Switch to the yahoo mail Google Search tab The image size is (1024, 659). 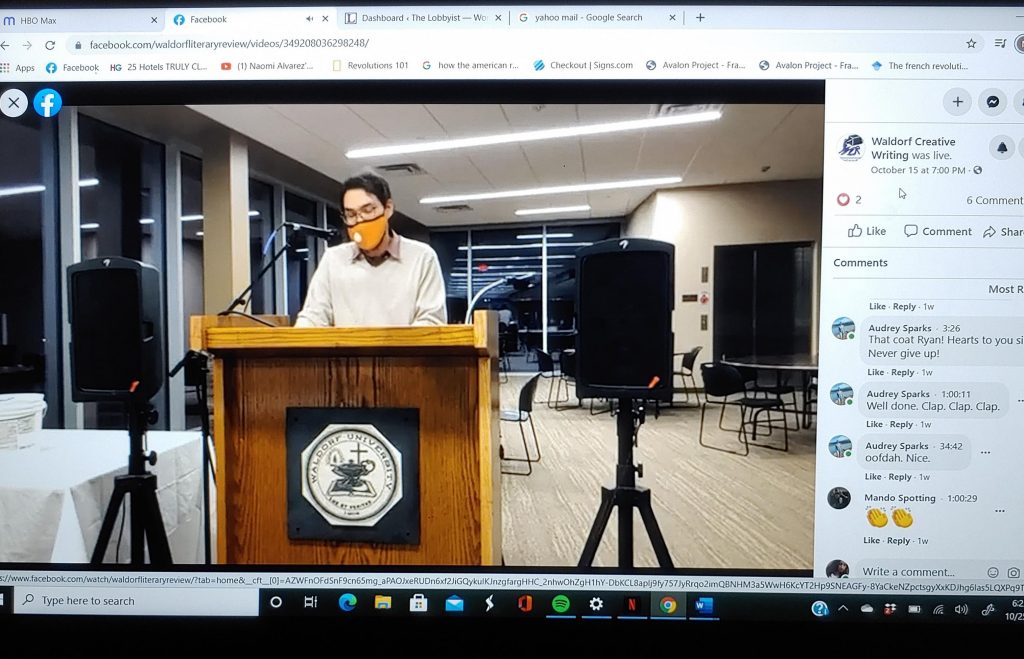point(592,18)
